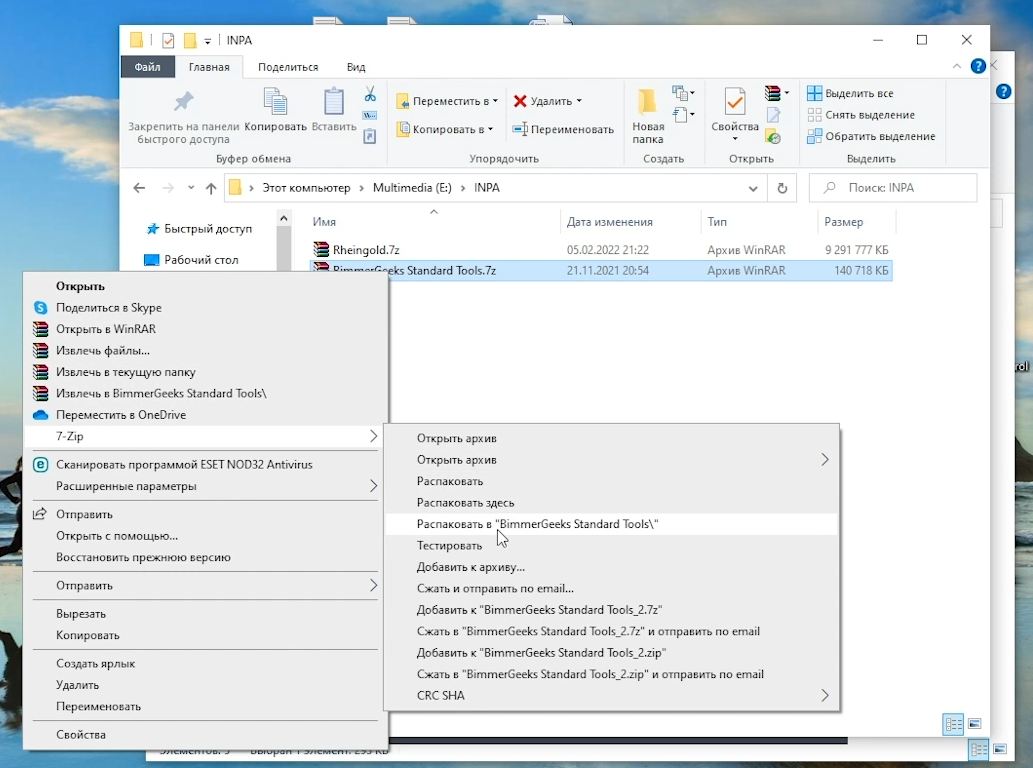1033x768 pixels.
Task: Expand the CRC SHA submenu
Action: tap(825, 696)
